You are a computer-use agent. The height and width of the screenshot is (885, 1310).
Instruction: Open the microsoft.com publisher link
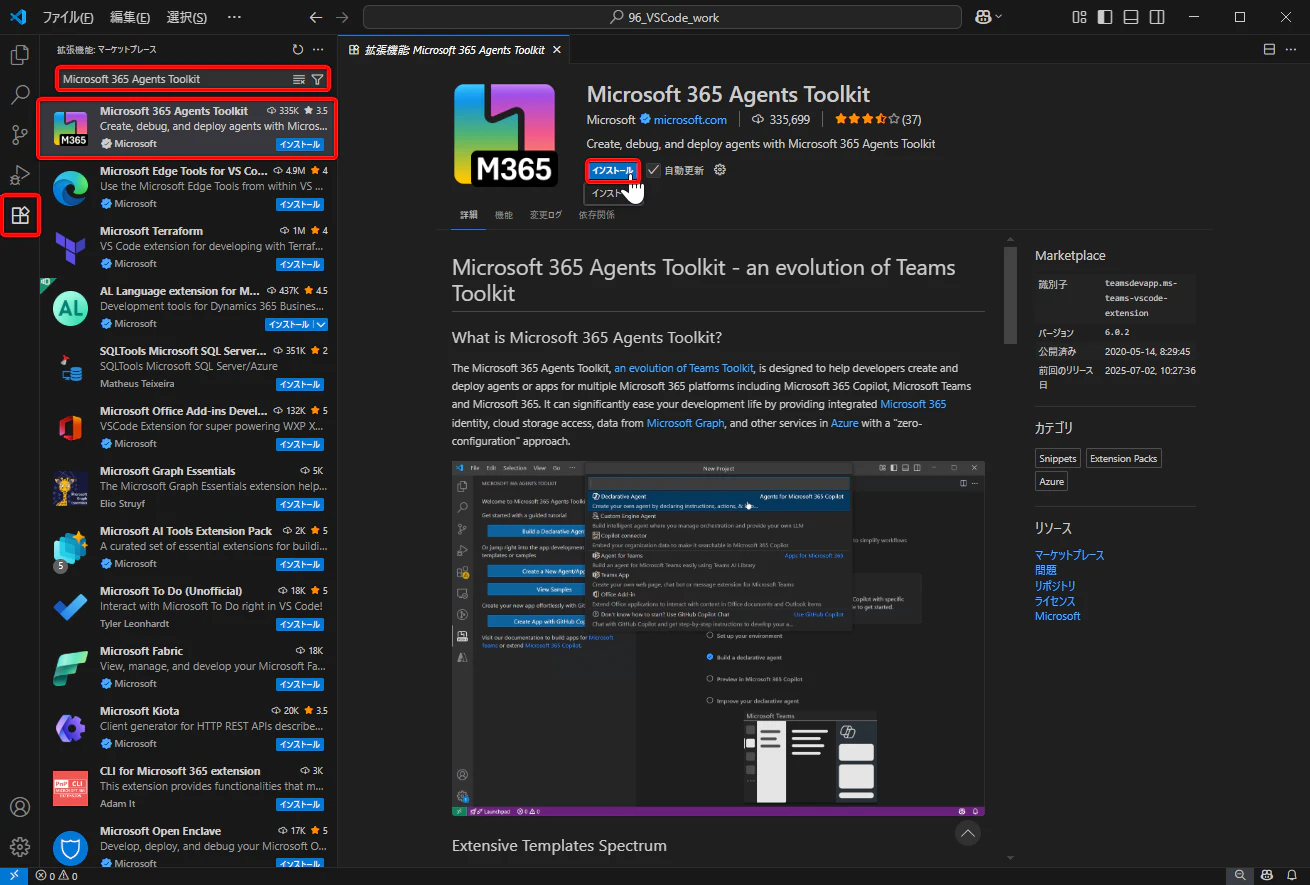pos(690,120)
